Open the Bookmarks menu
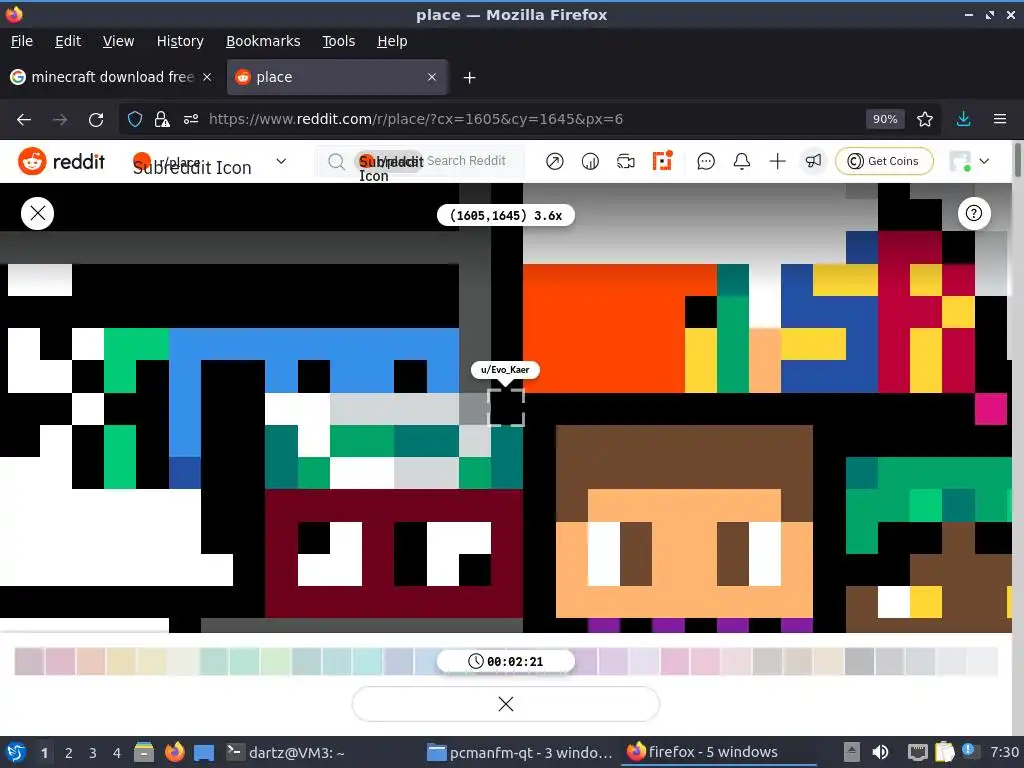 point(263,41)
